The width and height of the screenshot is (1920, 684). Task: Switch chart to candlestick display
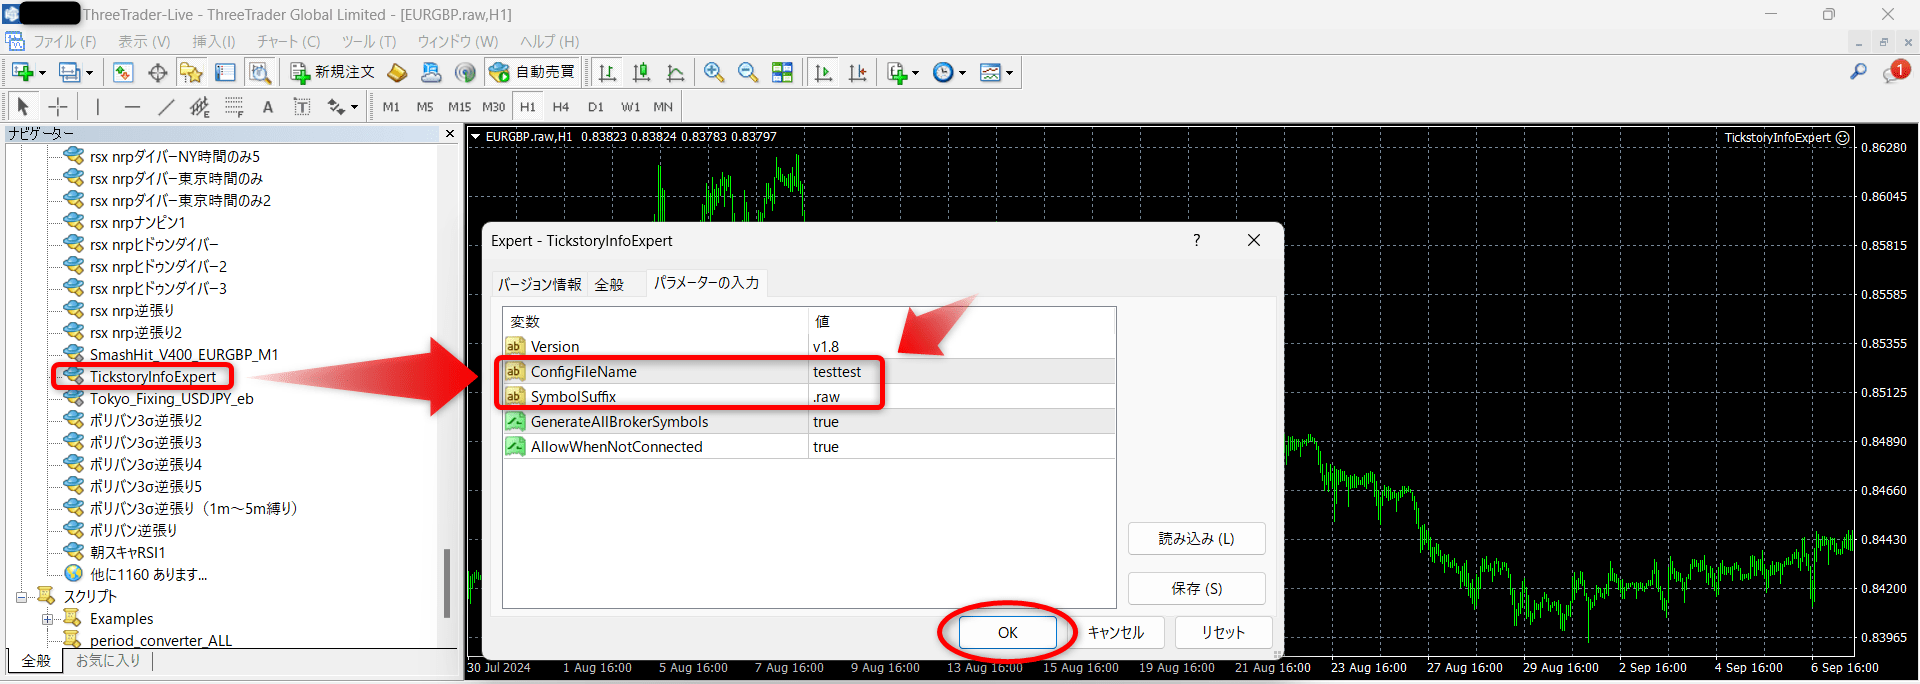(641, 72)
